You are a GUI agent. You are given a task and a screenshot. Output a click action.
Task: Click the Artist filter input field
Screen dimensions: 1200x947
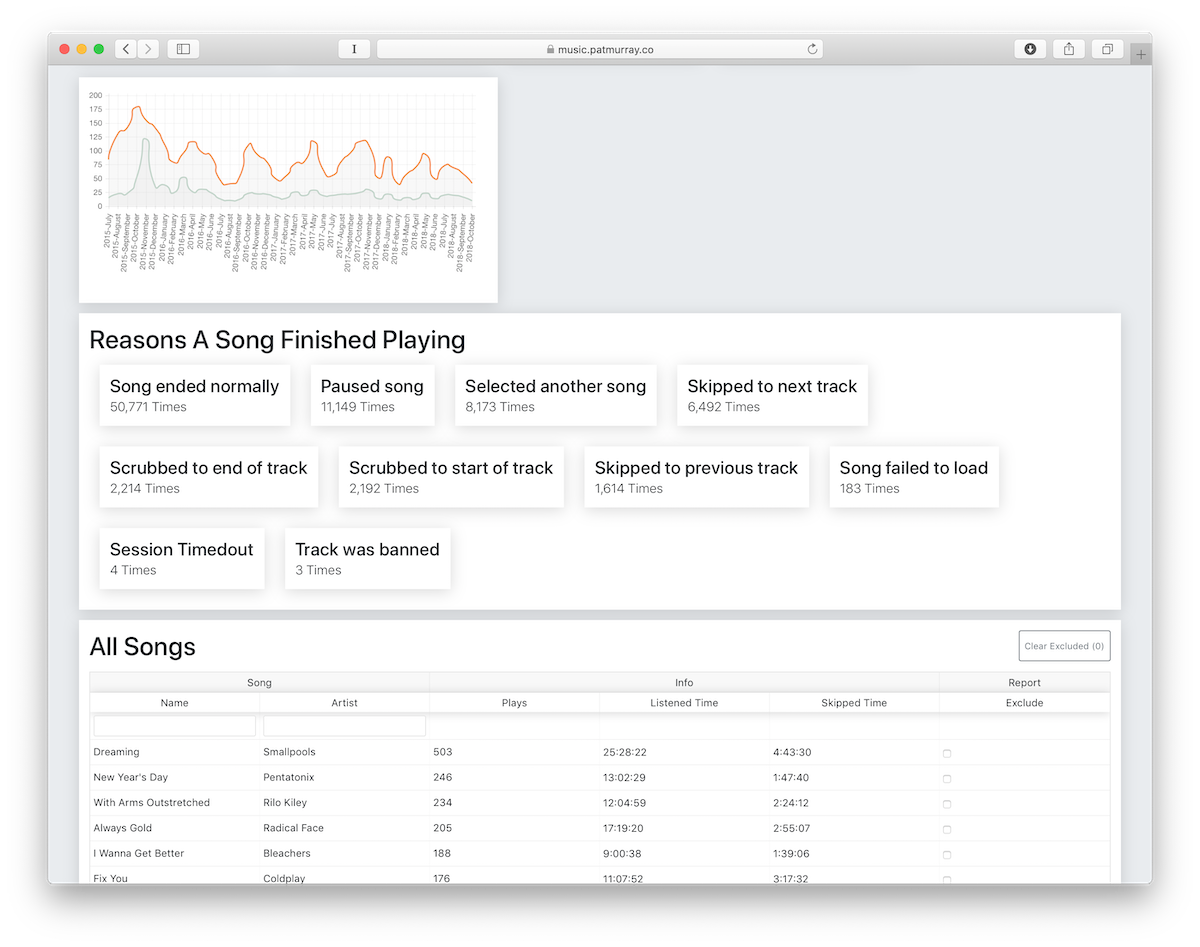[343, 725]
